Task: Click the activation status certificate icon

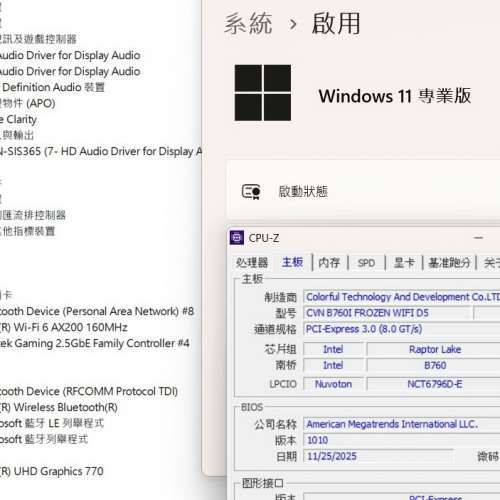Action: [251, 192]
